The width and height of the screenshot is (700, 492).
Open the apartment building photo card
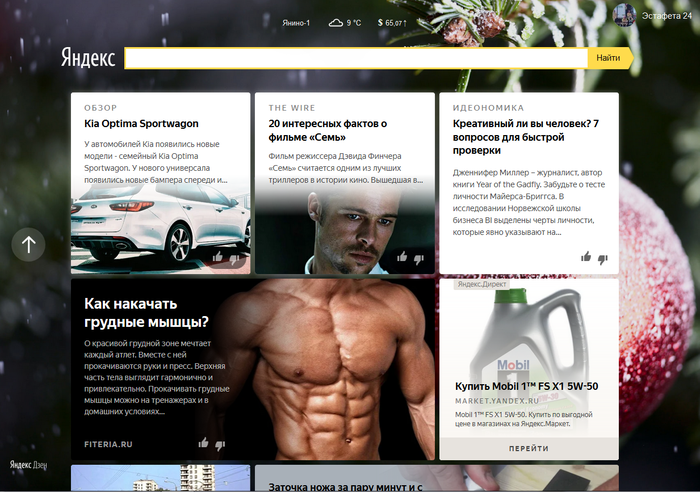pos(160,478)
